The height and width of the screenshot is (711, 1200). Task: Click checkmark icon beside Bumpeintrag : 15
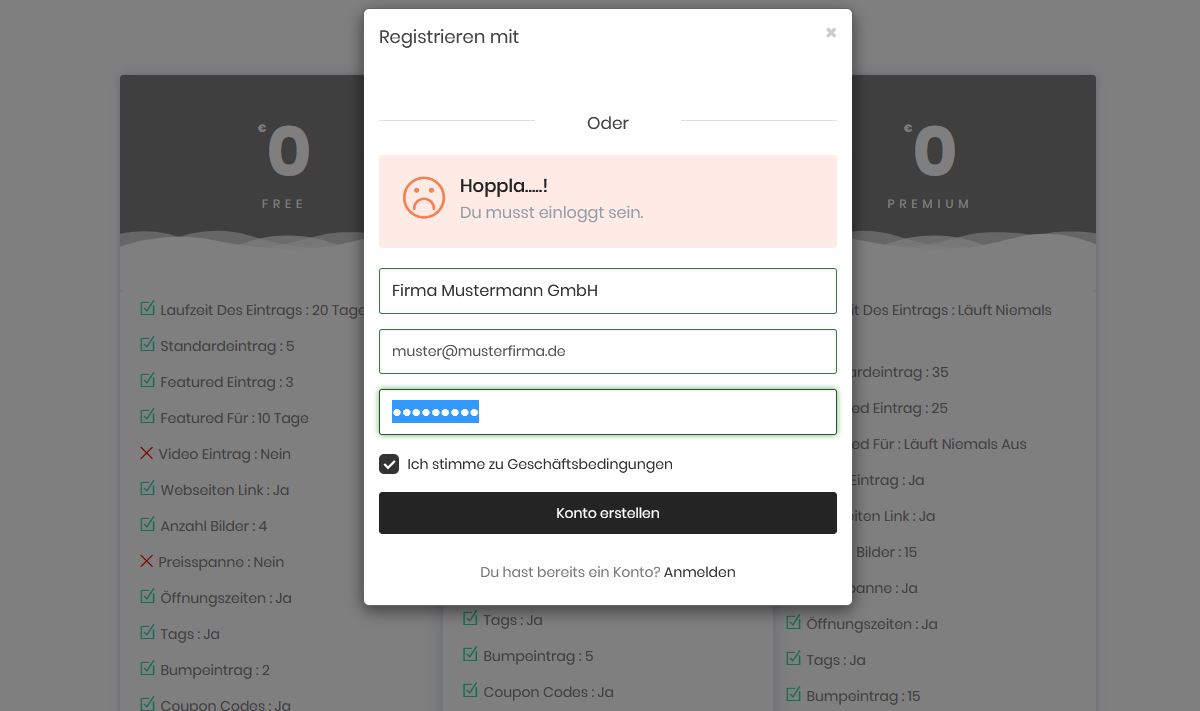[x=794, y=695]
